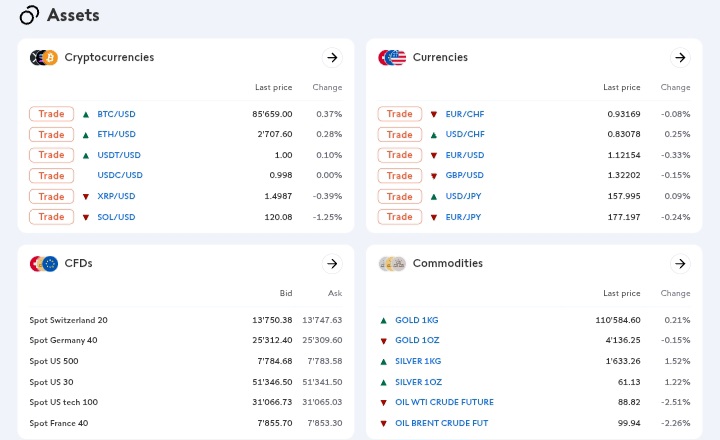The image size is (720, 440).
Task: Open the OIL WTI CRUDE FUTURE link
Action: (444, 402)
